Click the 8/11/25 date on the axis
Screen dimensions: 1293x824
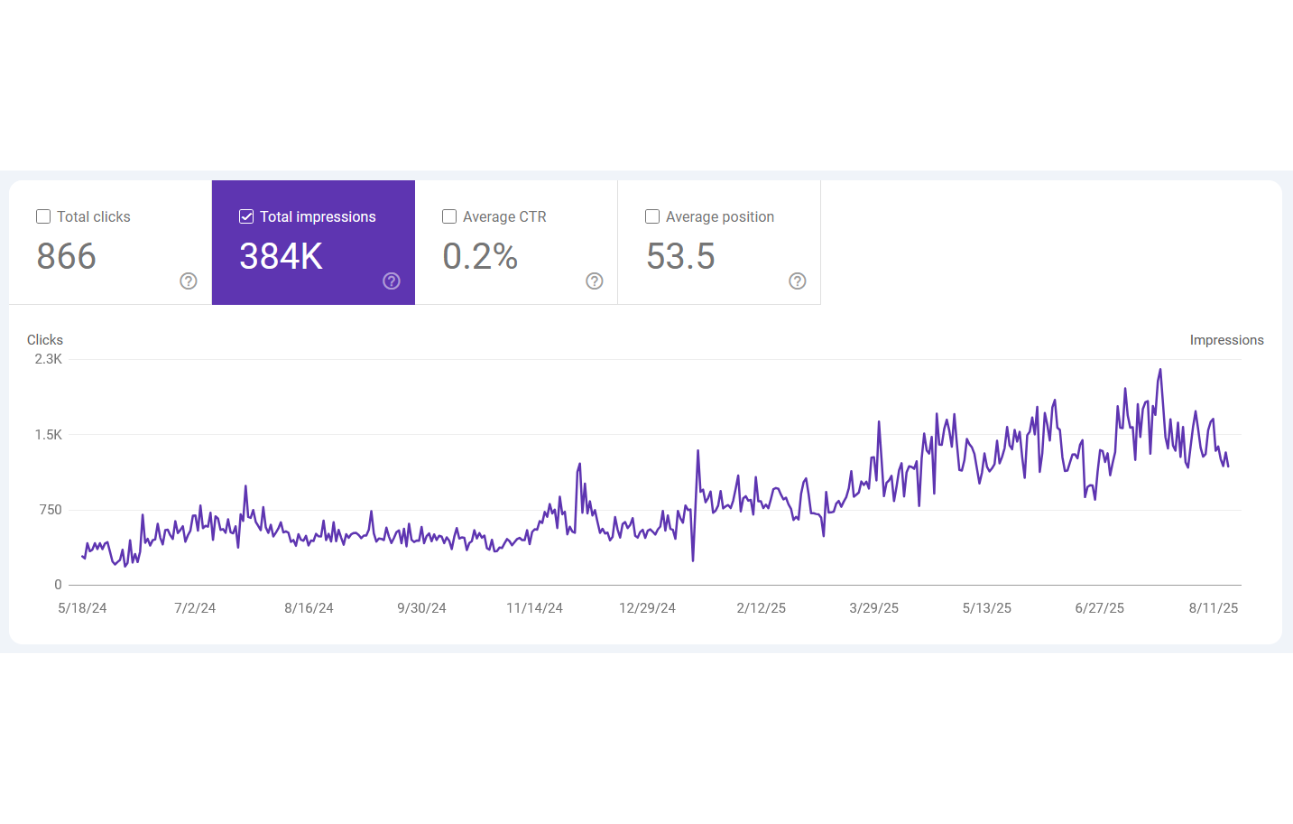pos(1213,608)
